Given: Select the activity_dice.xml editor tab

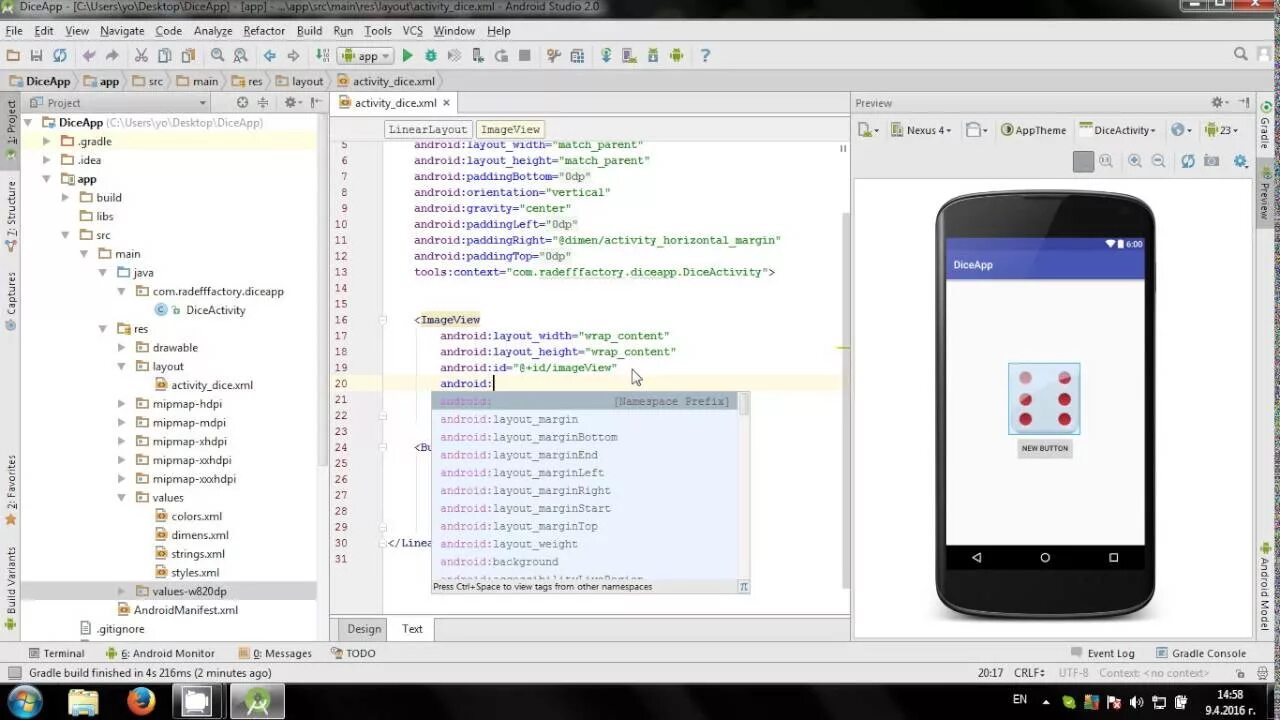Looking at the screenshot, I should point(395,103).
